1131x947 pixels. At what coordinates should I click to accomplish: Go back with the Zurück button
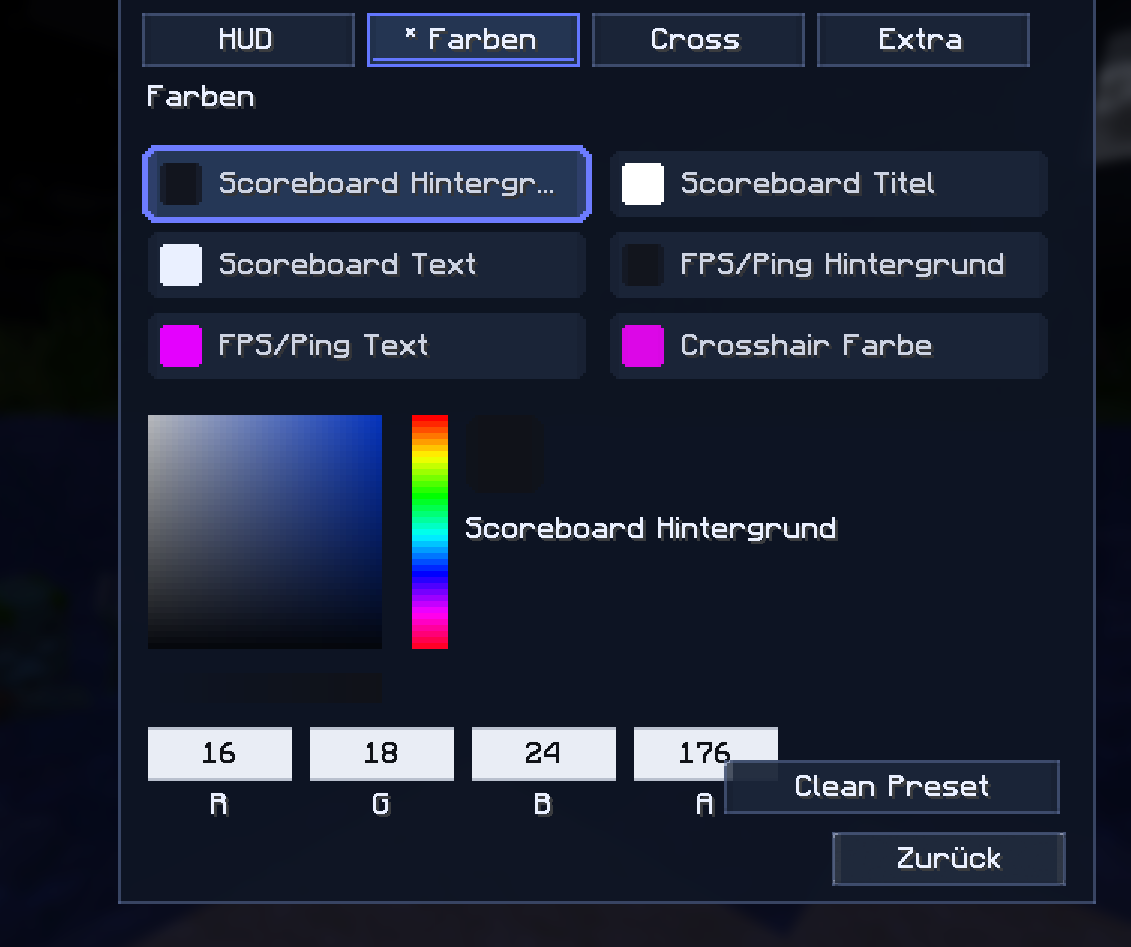click(x=949, y=859)
